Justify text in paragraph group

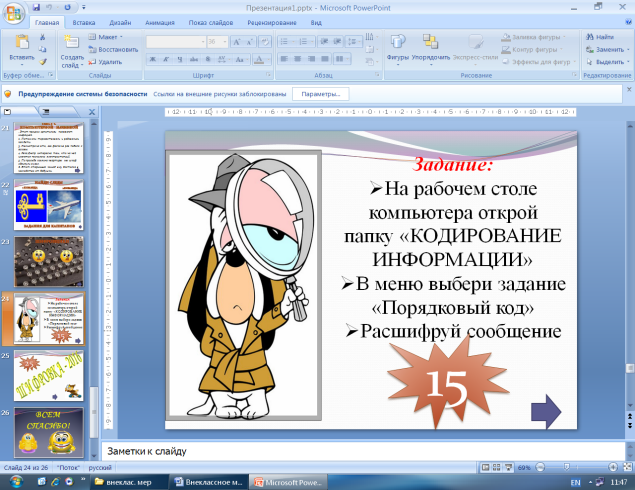click(x=325, y=59)
